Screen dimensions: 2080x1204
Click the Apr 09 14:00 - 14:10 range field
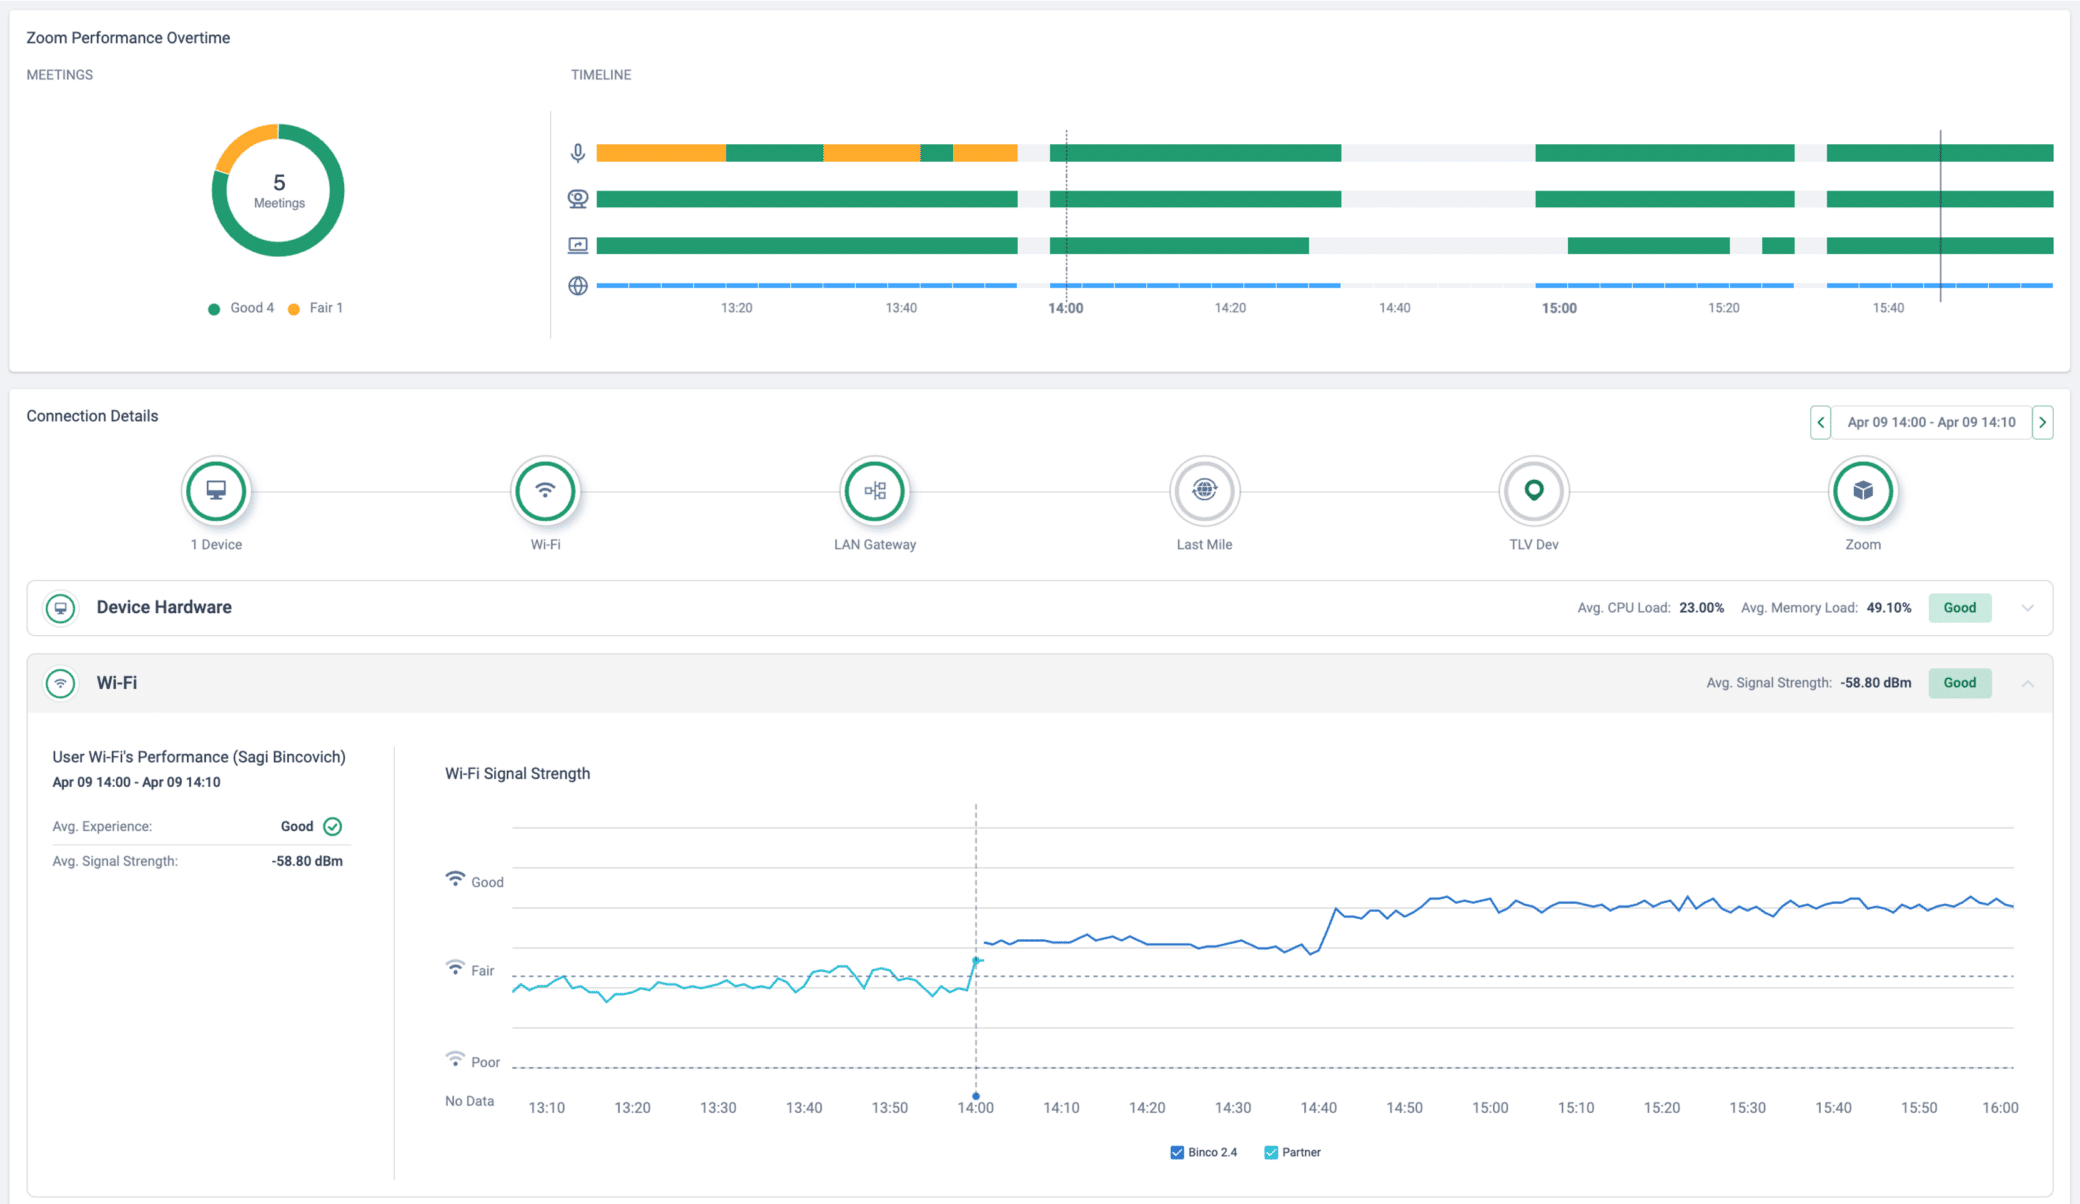pyautogui.click(x=1931, y=422)
